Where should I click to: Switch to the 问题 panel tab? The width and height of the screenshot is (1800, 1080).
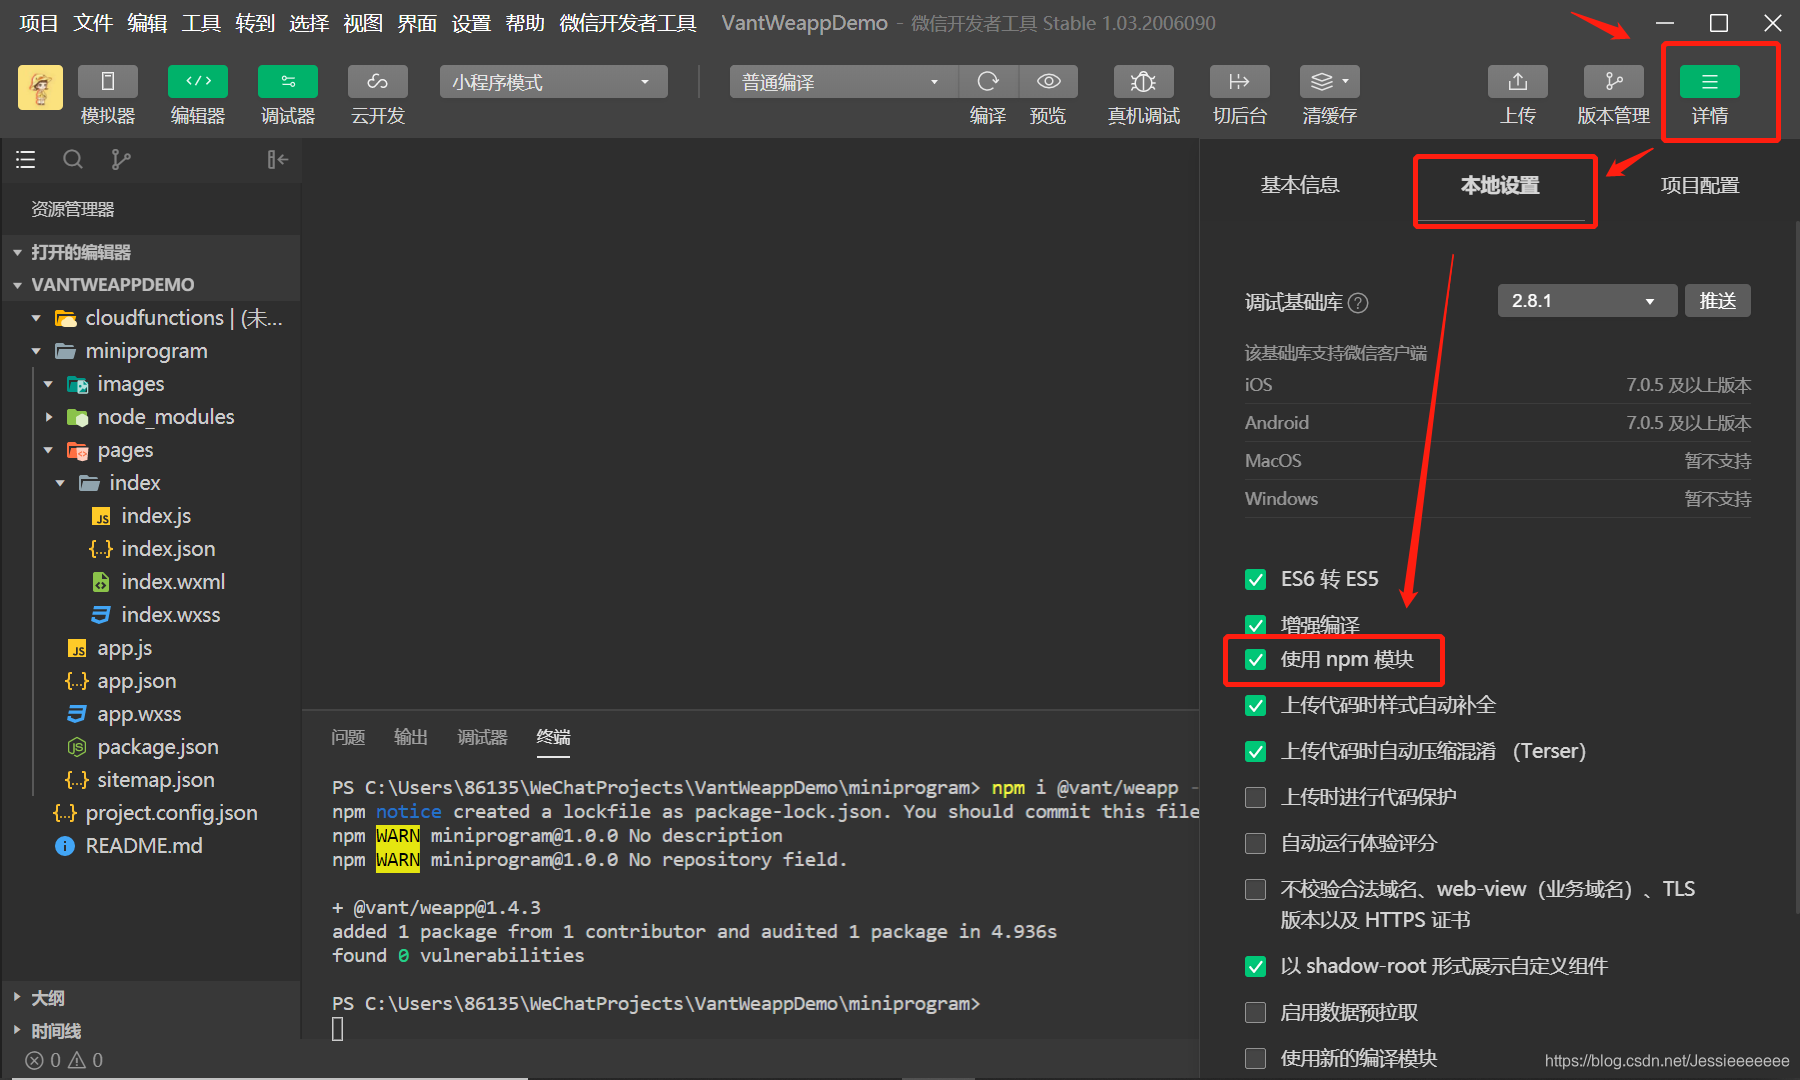[x=348, y=737]
